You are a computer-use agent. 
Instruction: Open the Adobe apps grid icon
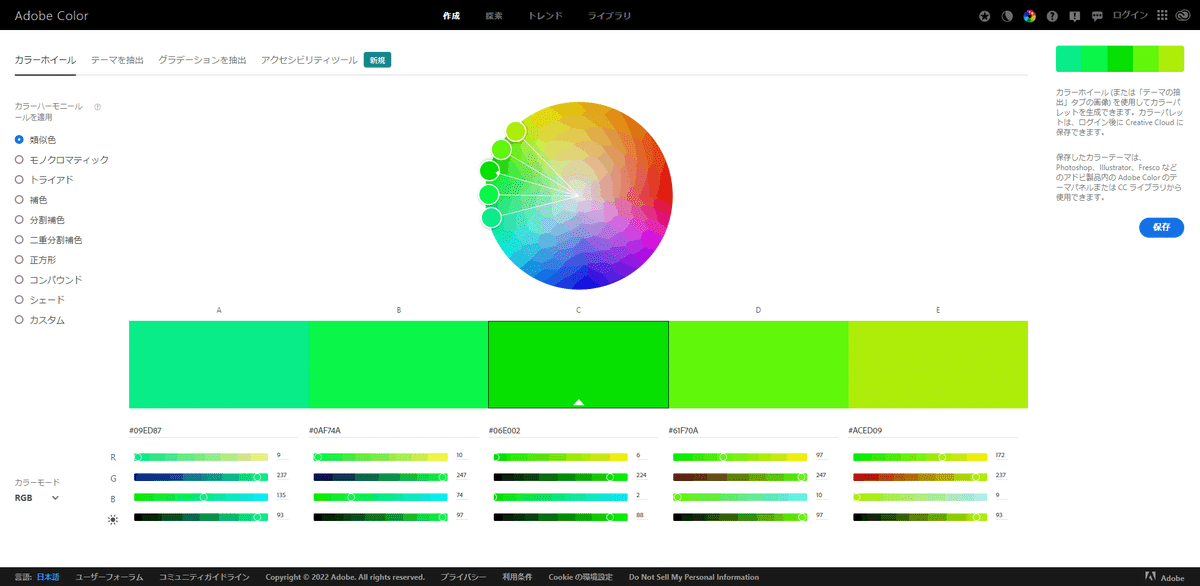(x=1162, y=16)
